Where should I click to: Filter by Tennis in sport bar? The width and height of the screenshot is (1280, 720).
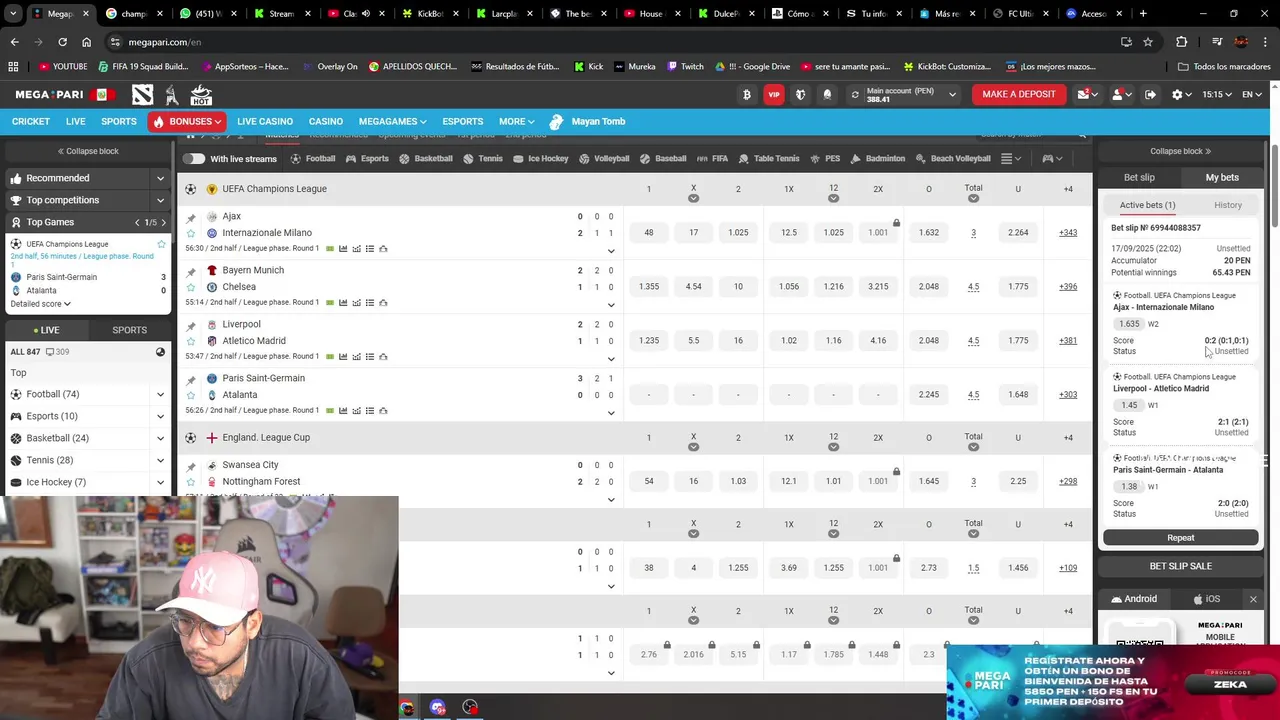coord(483,158)
